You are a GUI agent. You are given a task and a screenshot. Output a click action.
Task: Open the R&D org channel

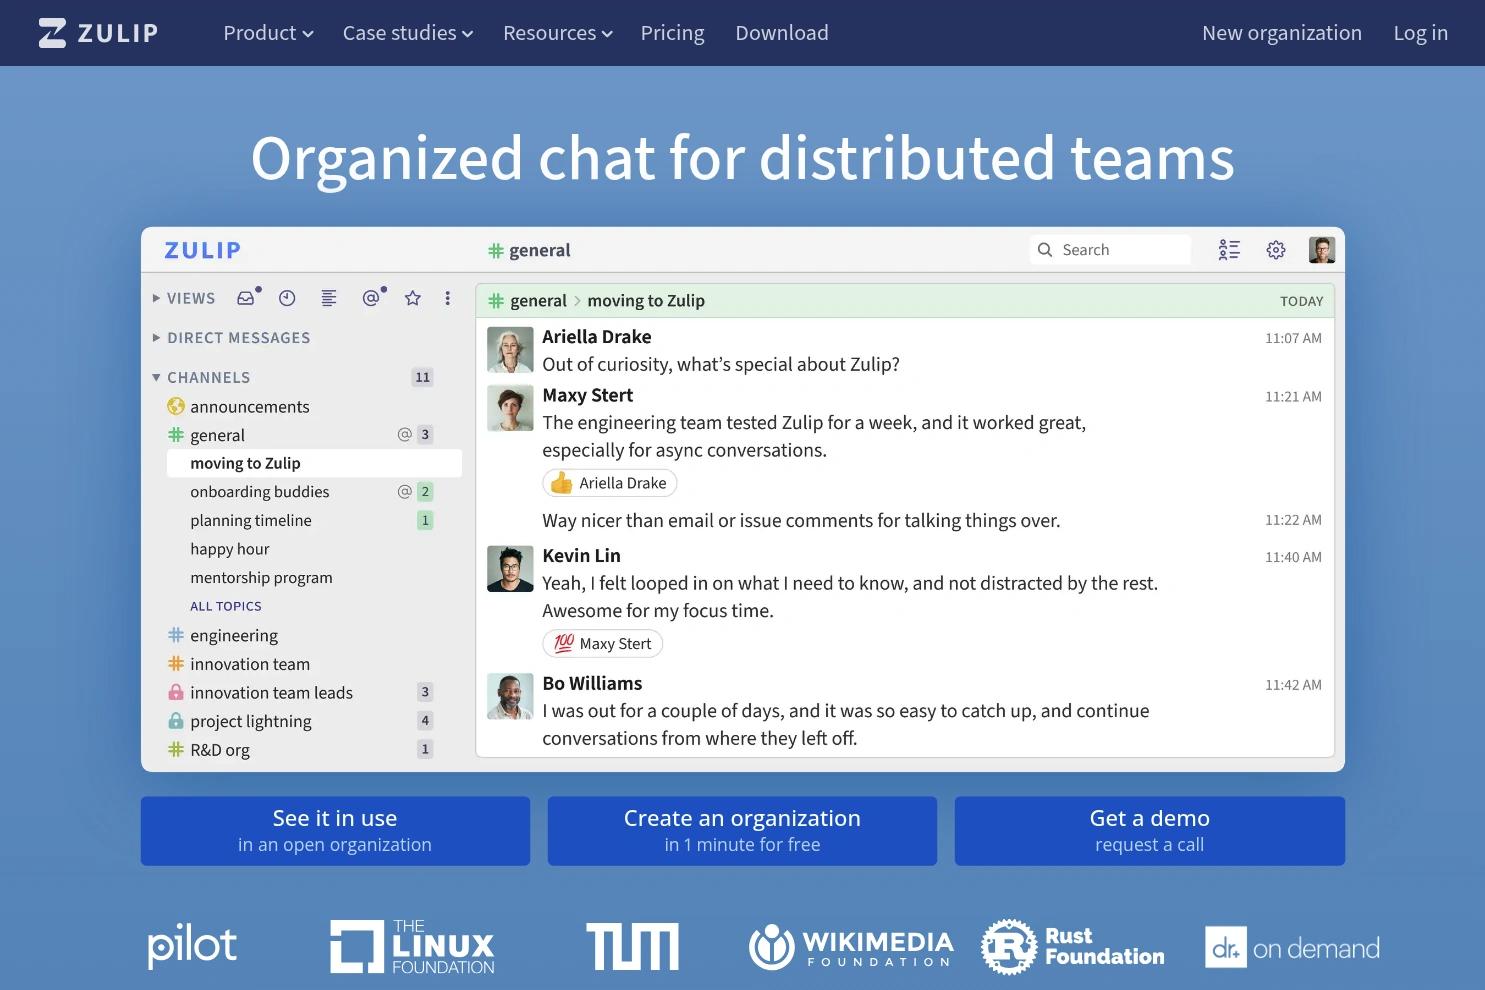coord(220,750)
